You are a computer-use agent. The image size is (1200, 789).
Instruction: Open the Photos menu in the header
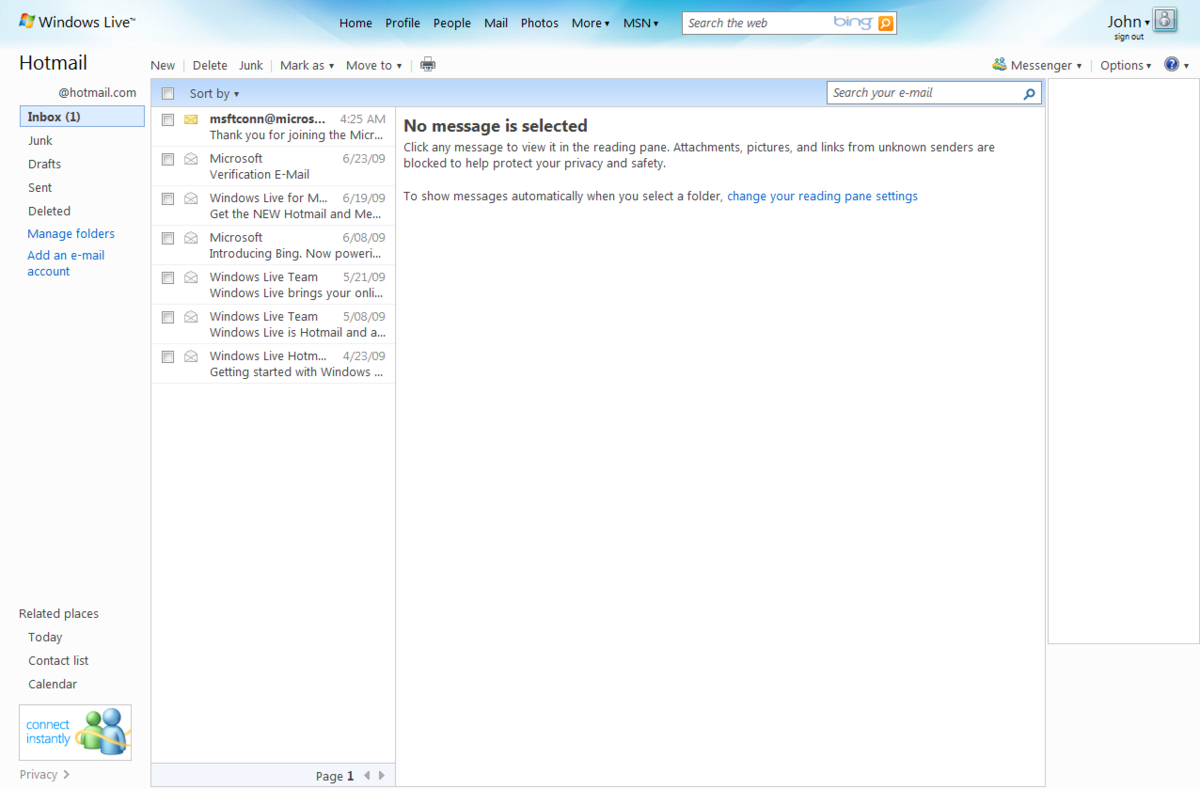[x=539, y=23]
